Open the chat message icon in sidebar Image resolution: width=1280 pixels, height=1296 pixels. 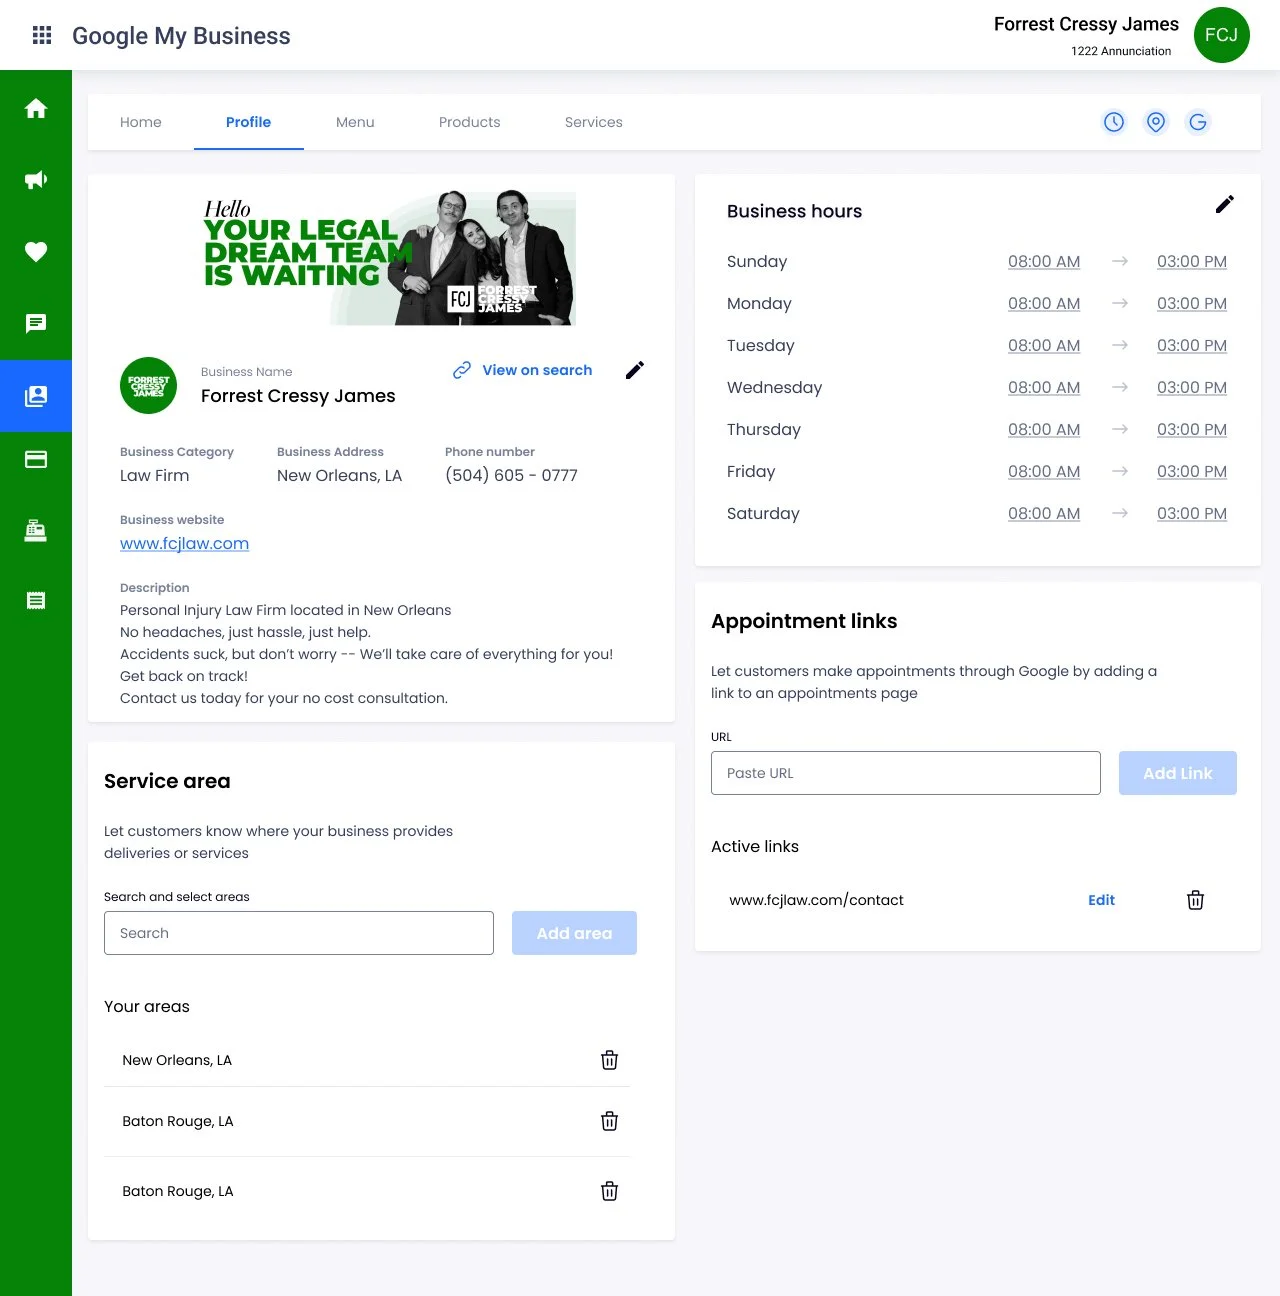click(36, 323)
